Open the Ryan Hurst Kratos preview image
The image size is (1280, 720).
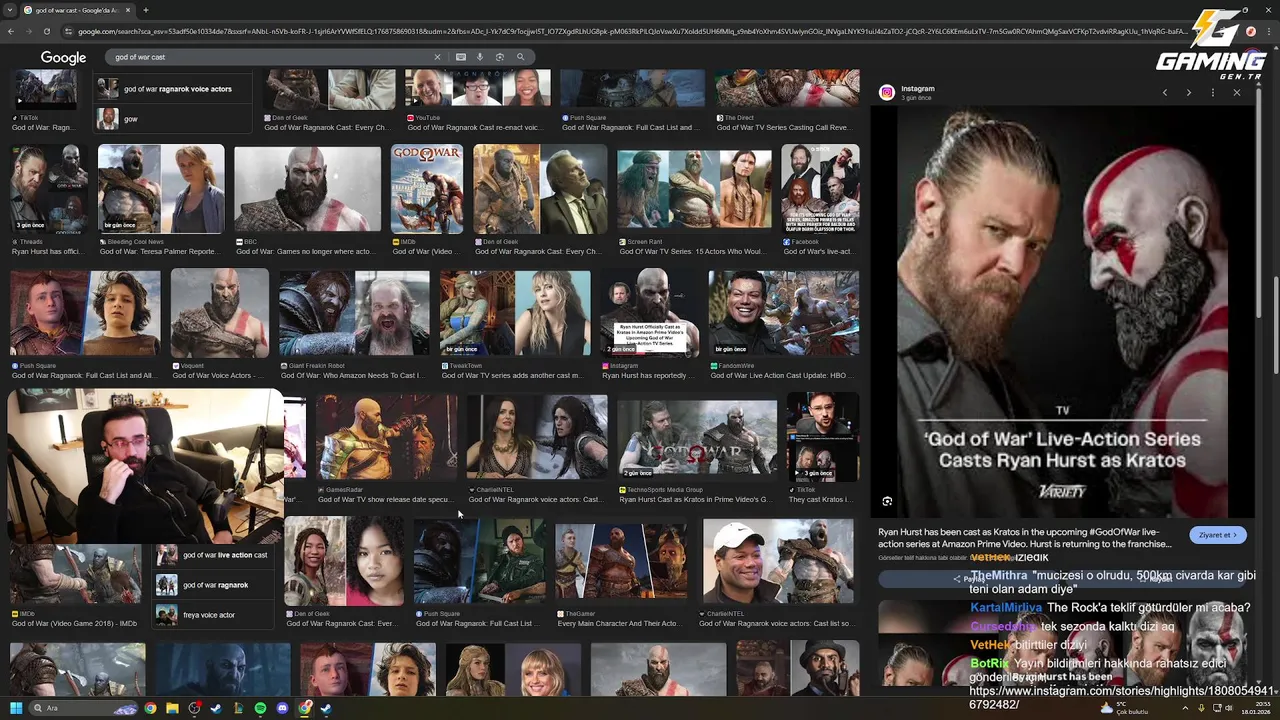1062,312
